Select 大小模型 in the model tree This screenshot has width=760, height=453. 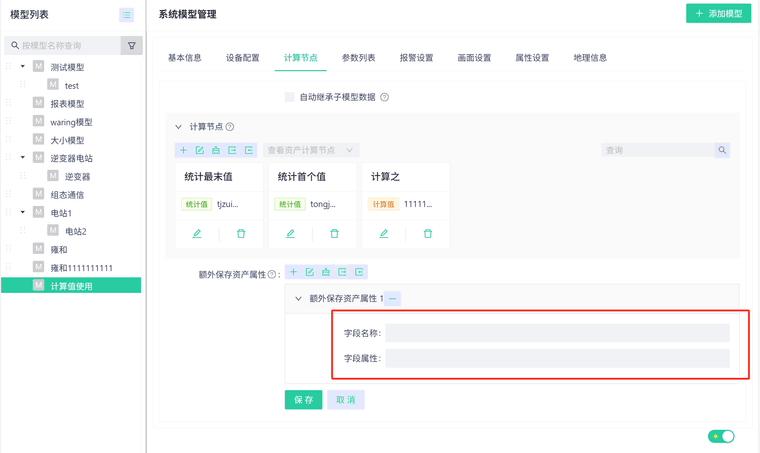67,140
